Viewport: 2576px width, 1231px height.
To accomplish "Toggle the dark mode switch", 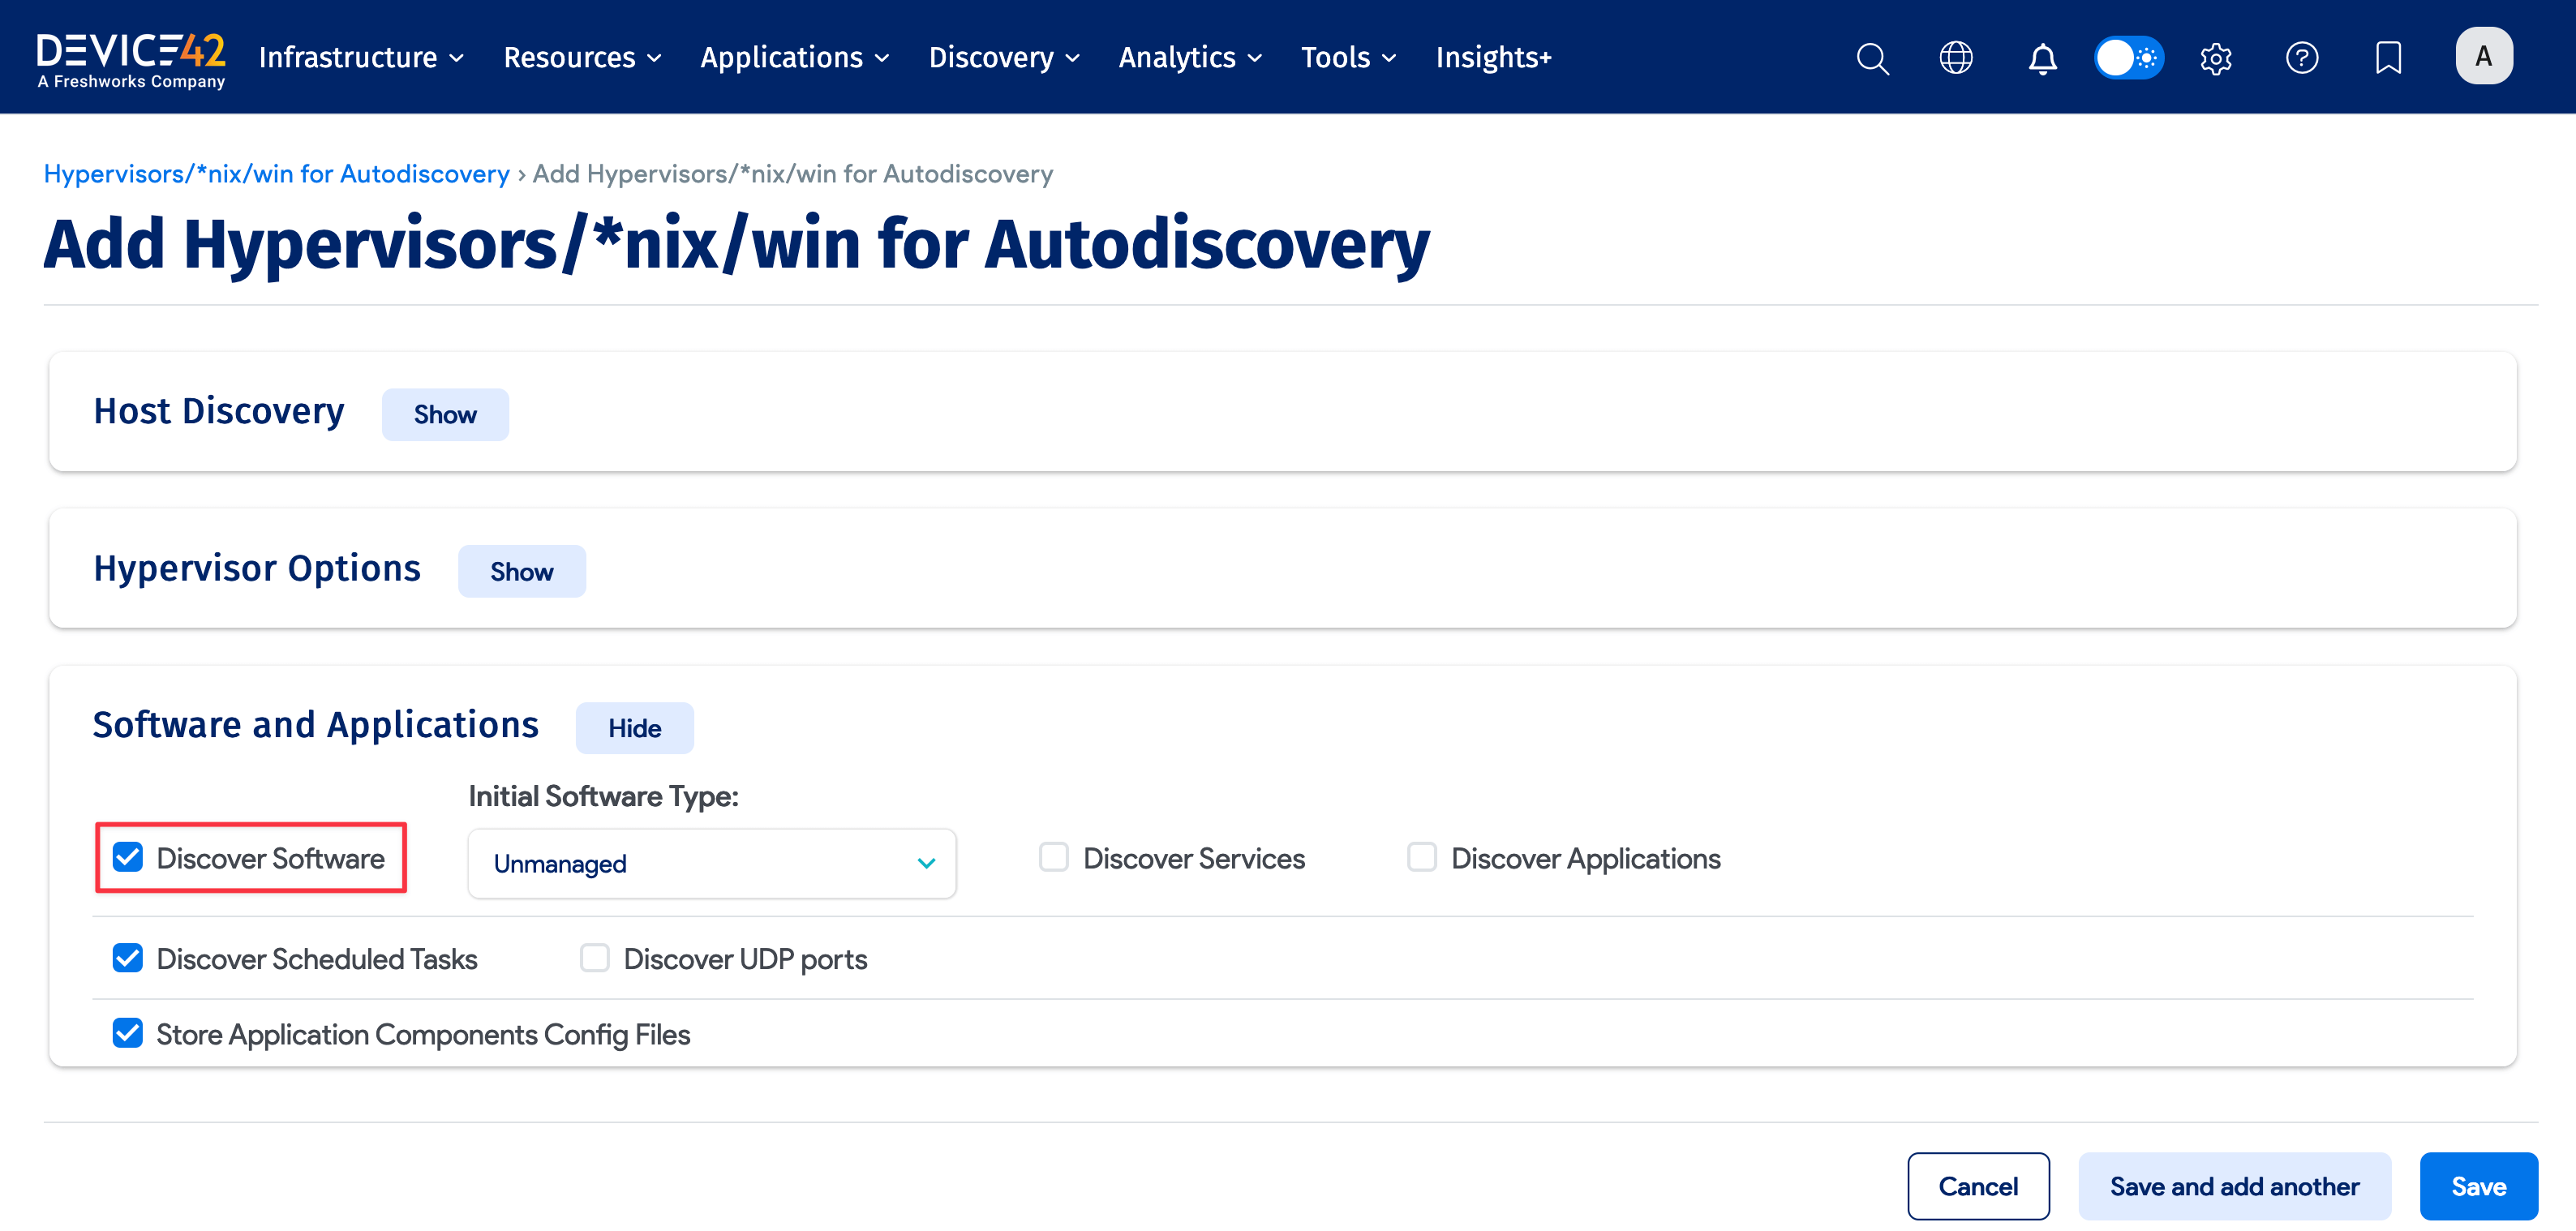I will pos(2128,57).
